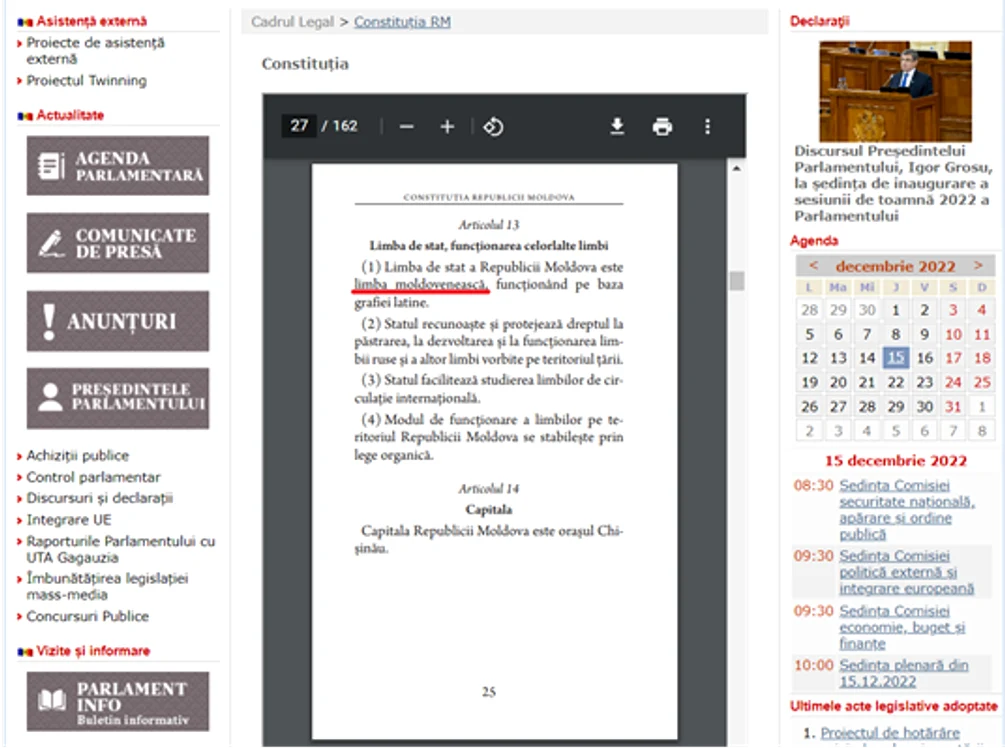Image resolution: width=1005 pixels, height=750 pixels.
Task: Print the PDF document
Action: click(x=662, y=127)
